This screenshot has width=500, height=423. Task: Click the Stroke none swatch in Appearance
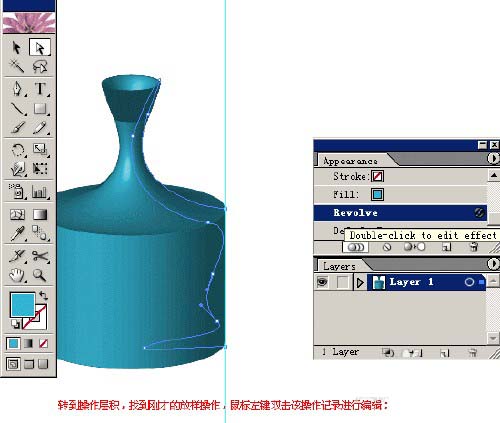tap(377, 176)
